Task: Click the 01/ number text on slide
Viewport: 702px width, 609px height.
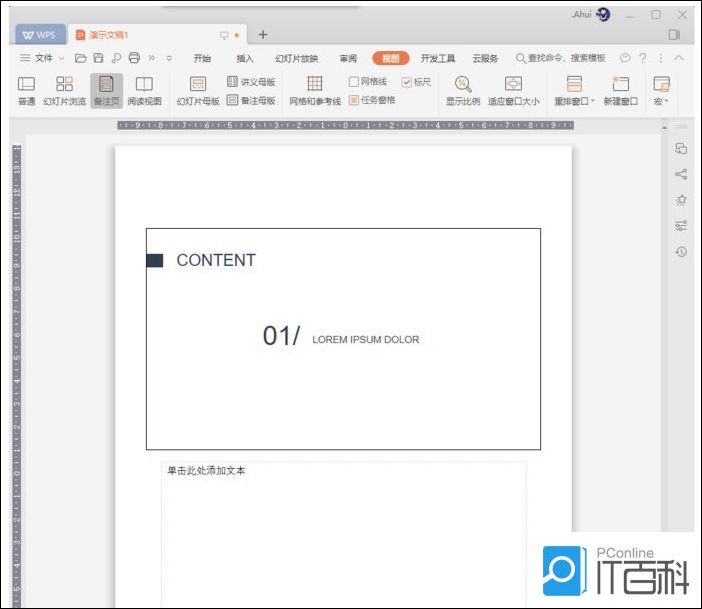Action: 281,336
